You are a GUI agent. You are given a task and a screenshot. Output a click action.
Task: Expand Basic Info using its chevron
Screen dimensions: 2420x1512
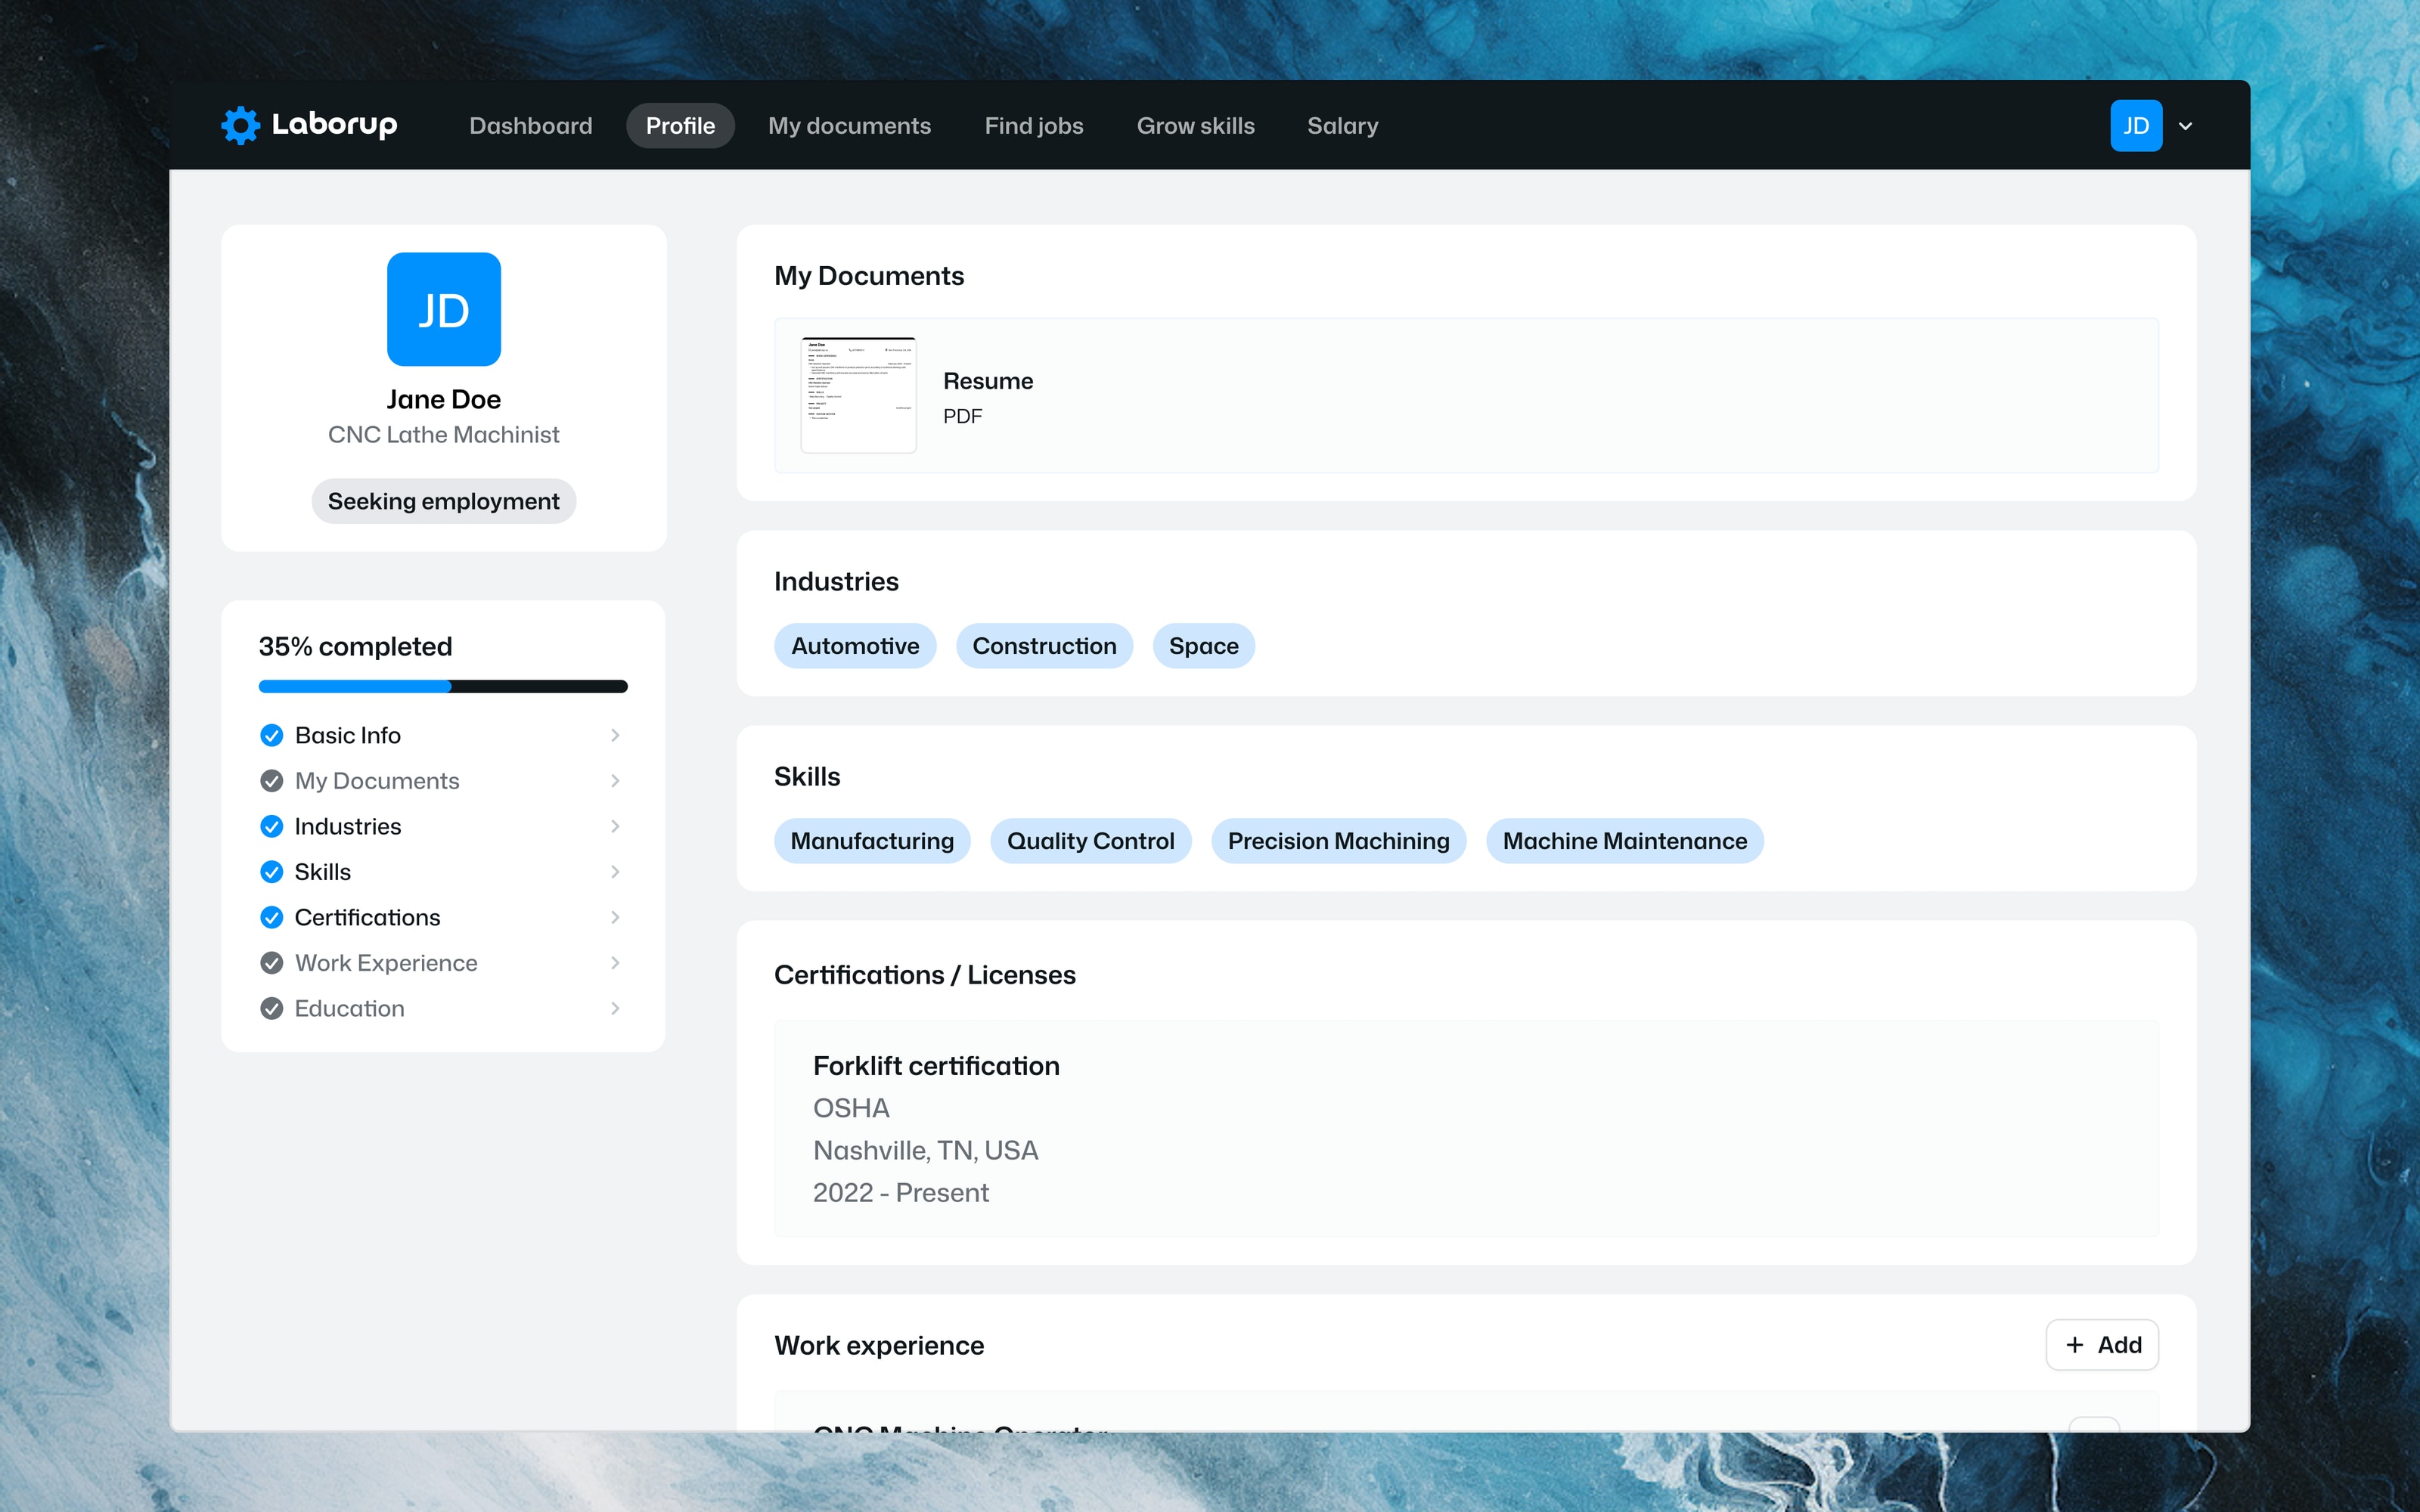pyautogui.click(x=615, y=735)
